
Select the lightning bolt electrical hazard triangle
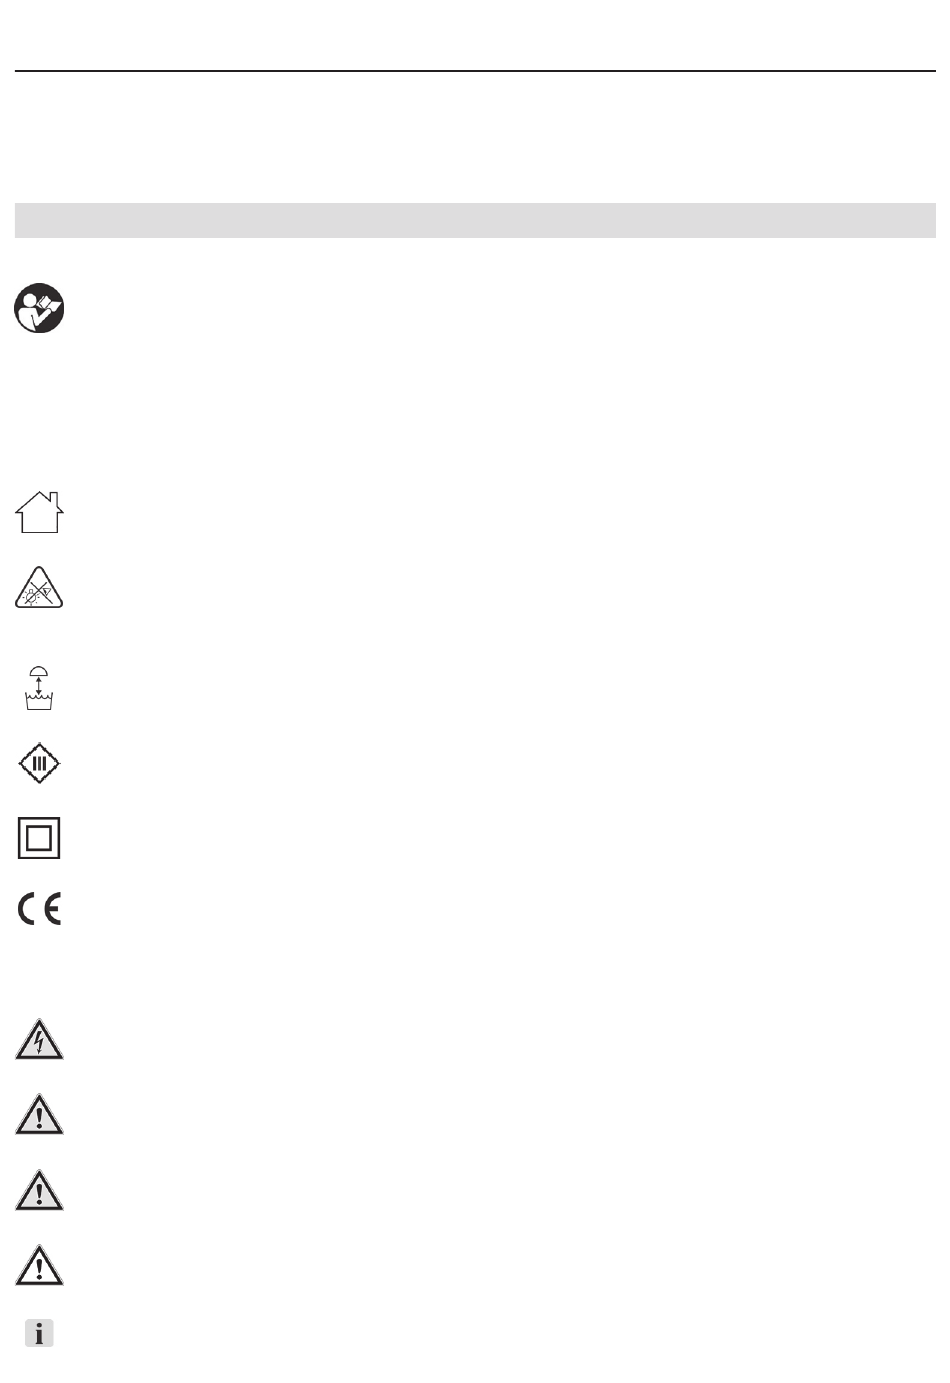point(39,1040)
